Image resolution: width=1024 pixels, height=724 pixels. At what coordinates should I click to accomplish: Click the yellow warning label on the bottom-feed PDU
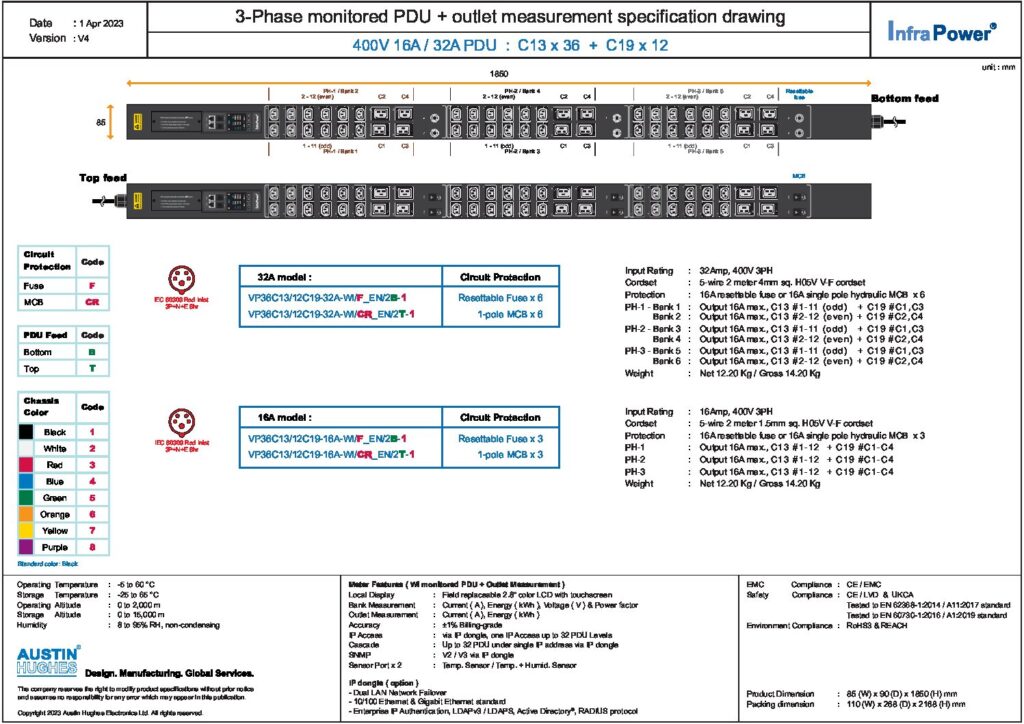tap(138, 121)
